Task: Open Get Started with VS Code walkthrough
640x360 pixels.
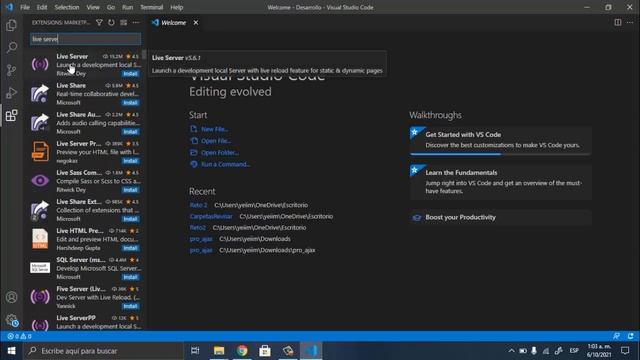Action: [500, 140]
